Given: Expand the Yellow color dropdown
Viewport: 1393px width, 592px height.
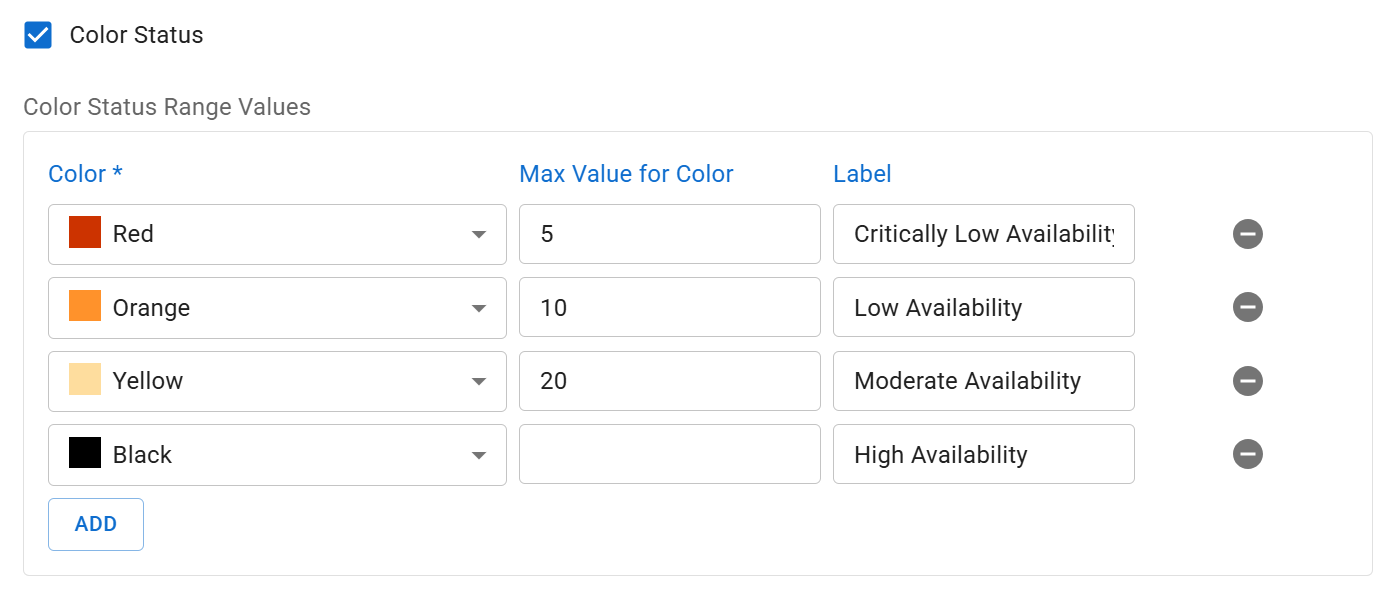Looking at the screenshot, I should point(479,381).
